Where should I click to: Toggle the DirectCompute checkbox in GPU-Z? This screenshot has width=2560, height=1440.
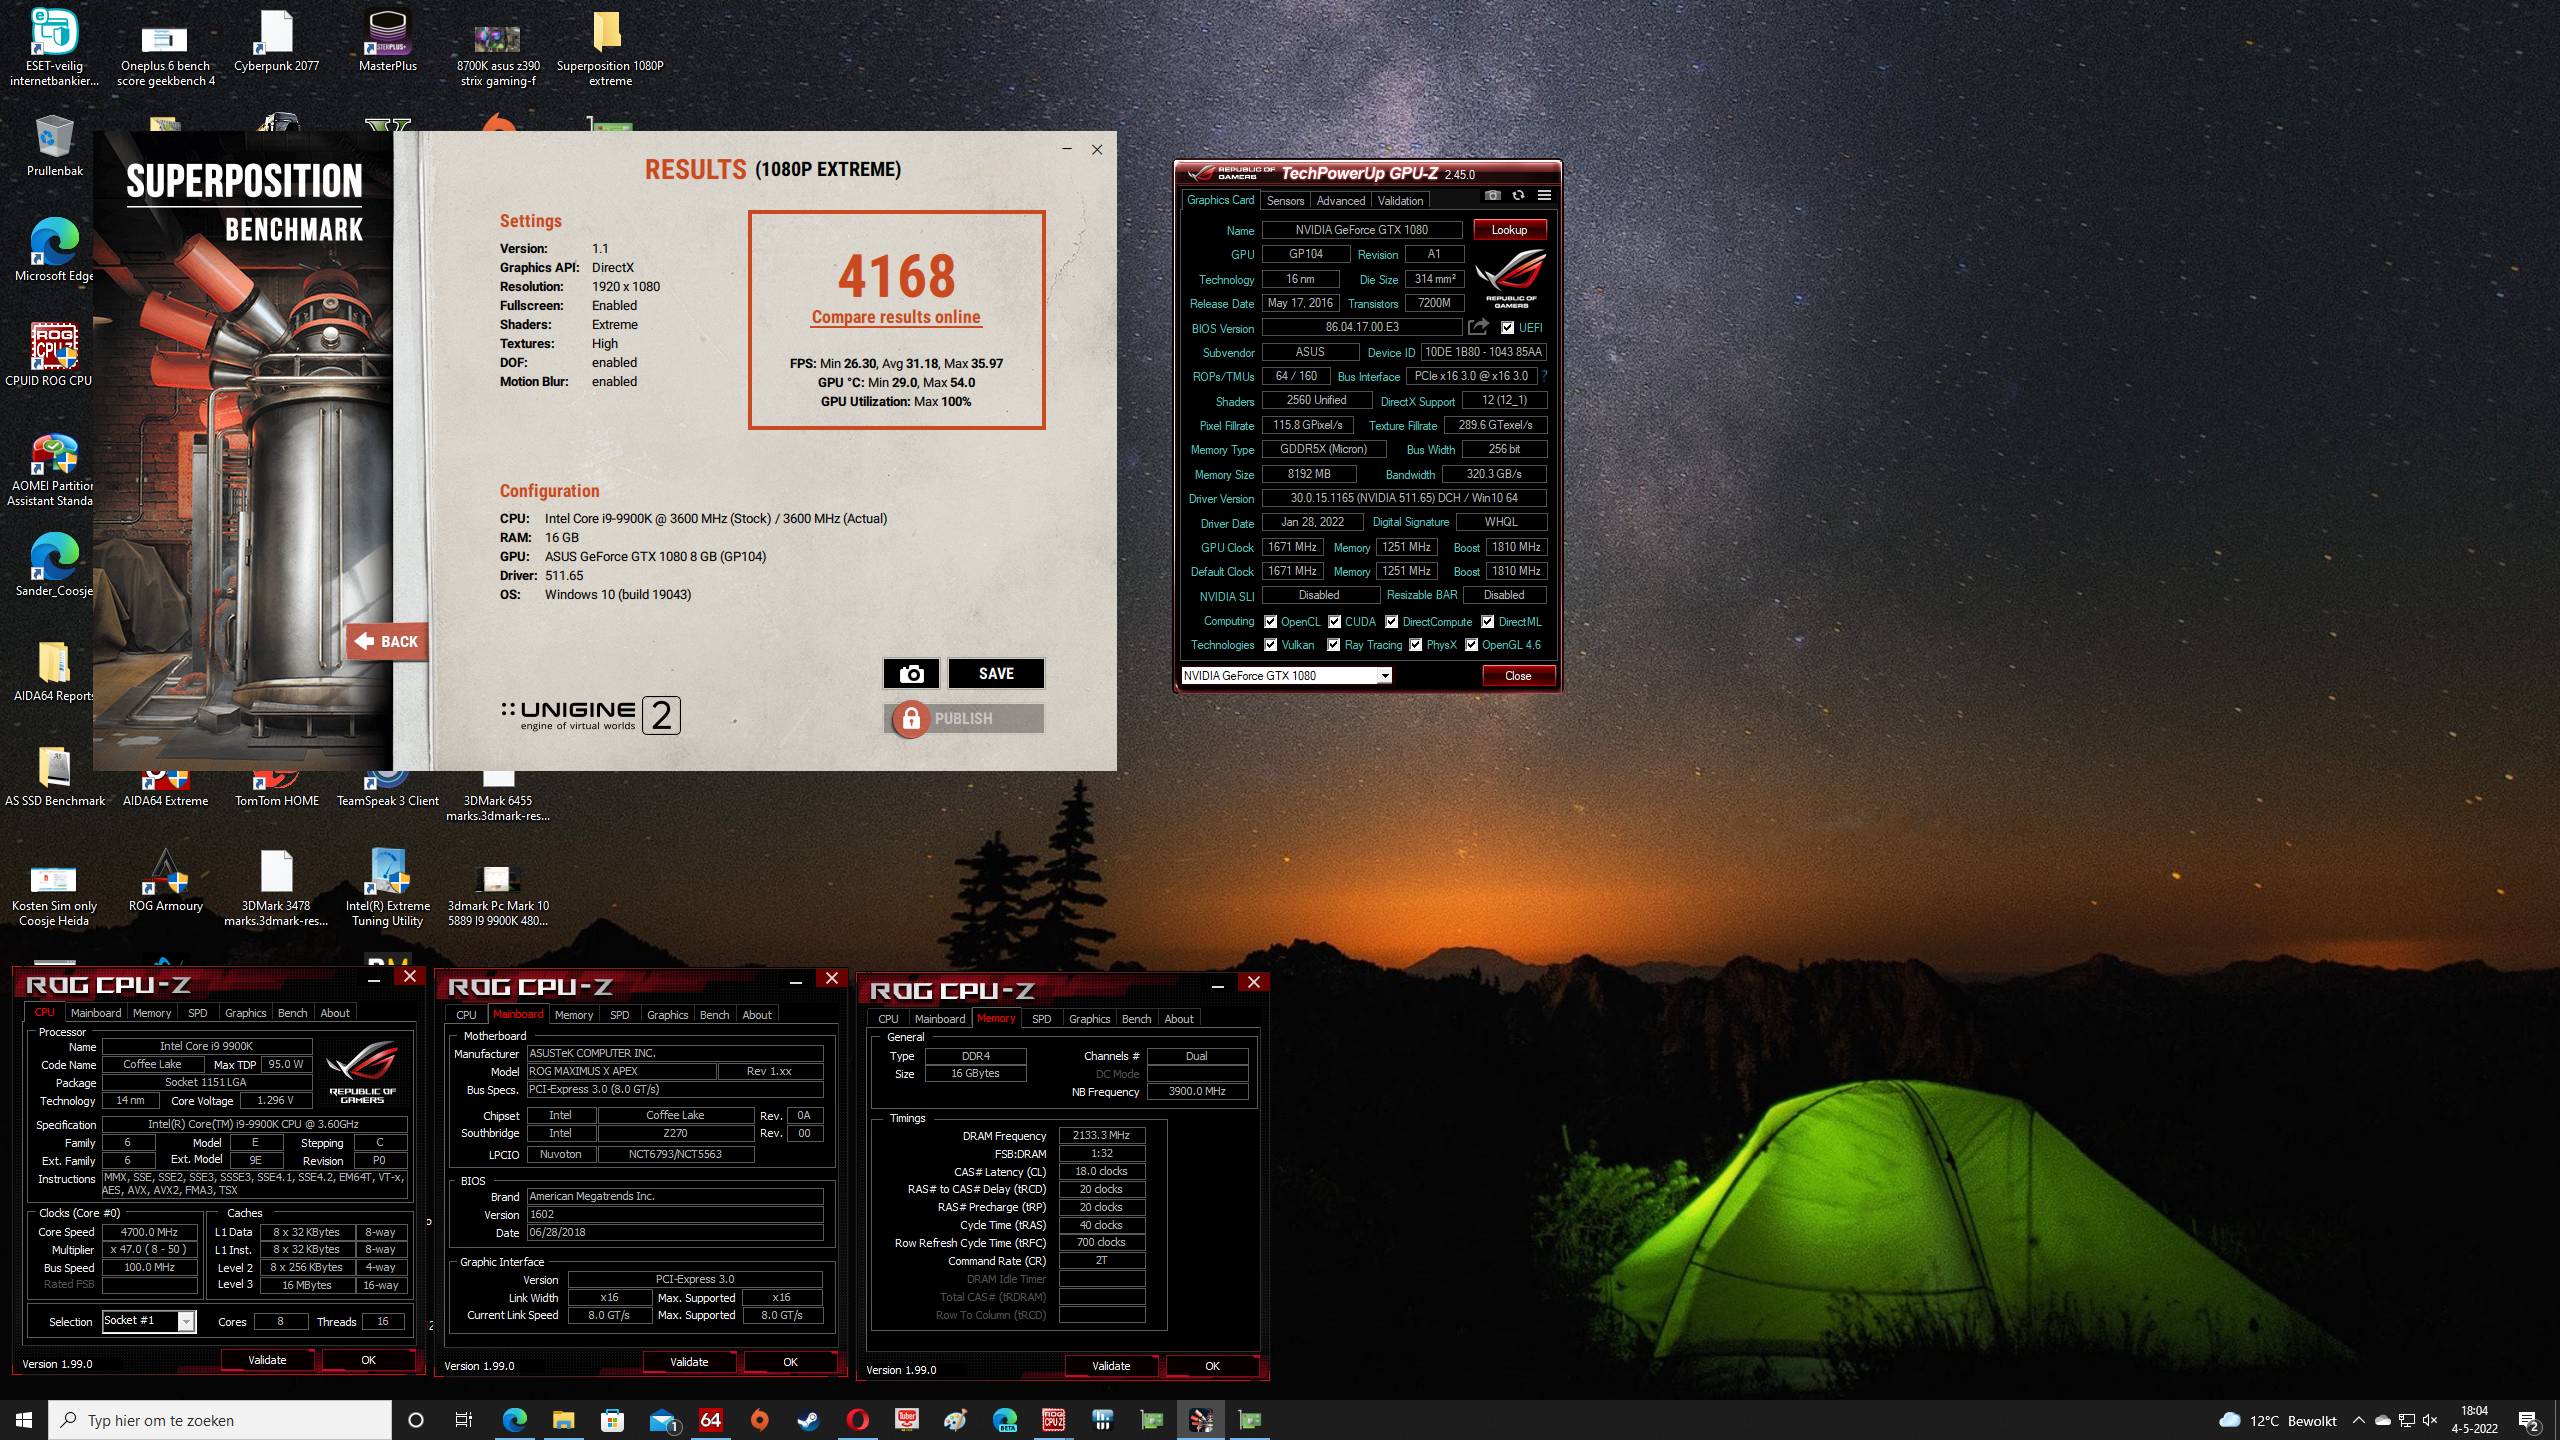[x=1392, y=622]
